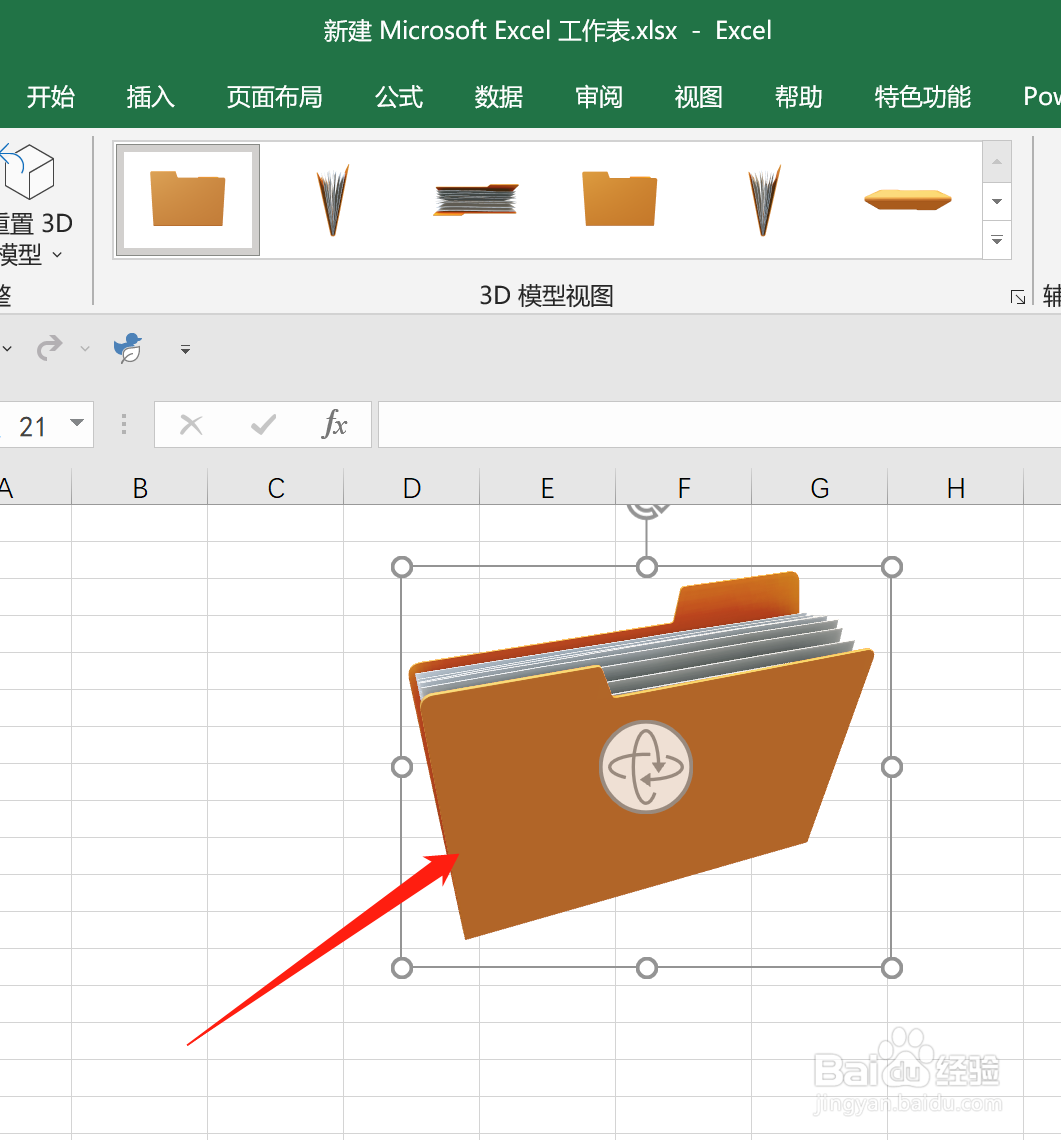Open the 帮助 tab
This screenshot has width=1061, height=1140.
click(798, 97)
